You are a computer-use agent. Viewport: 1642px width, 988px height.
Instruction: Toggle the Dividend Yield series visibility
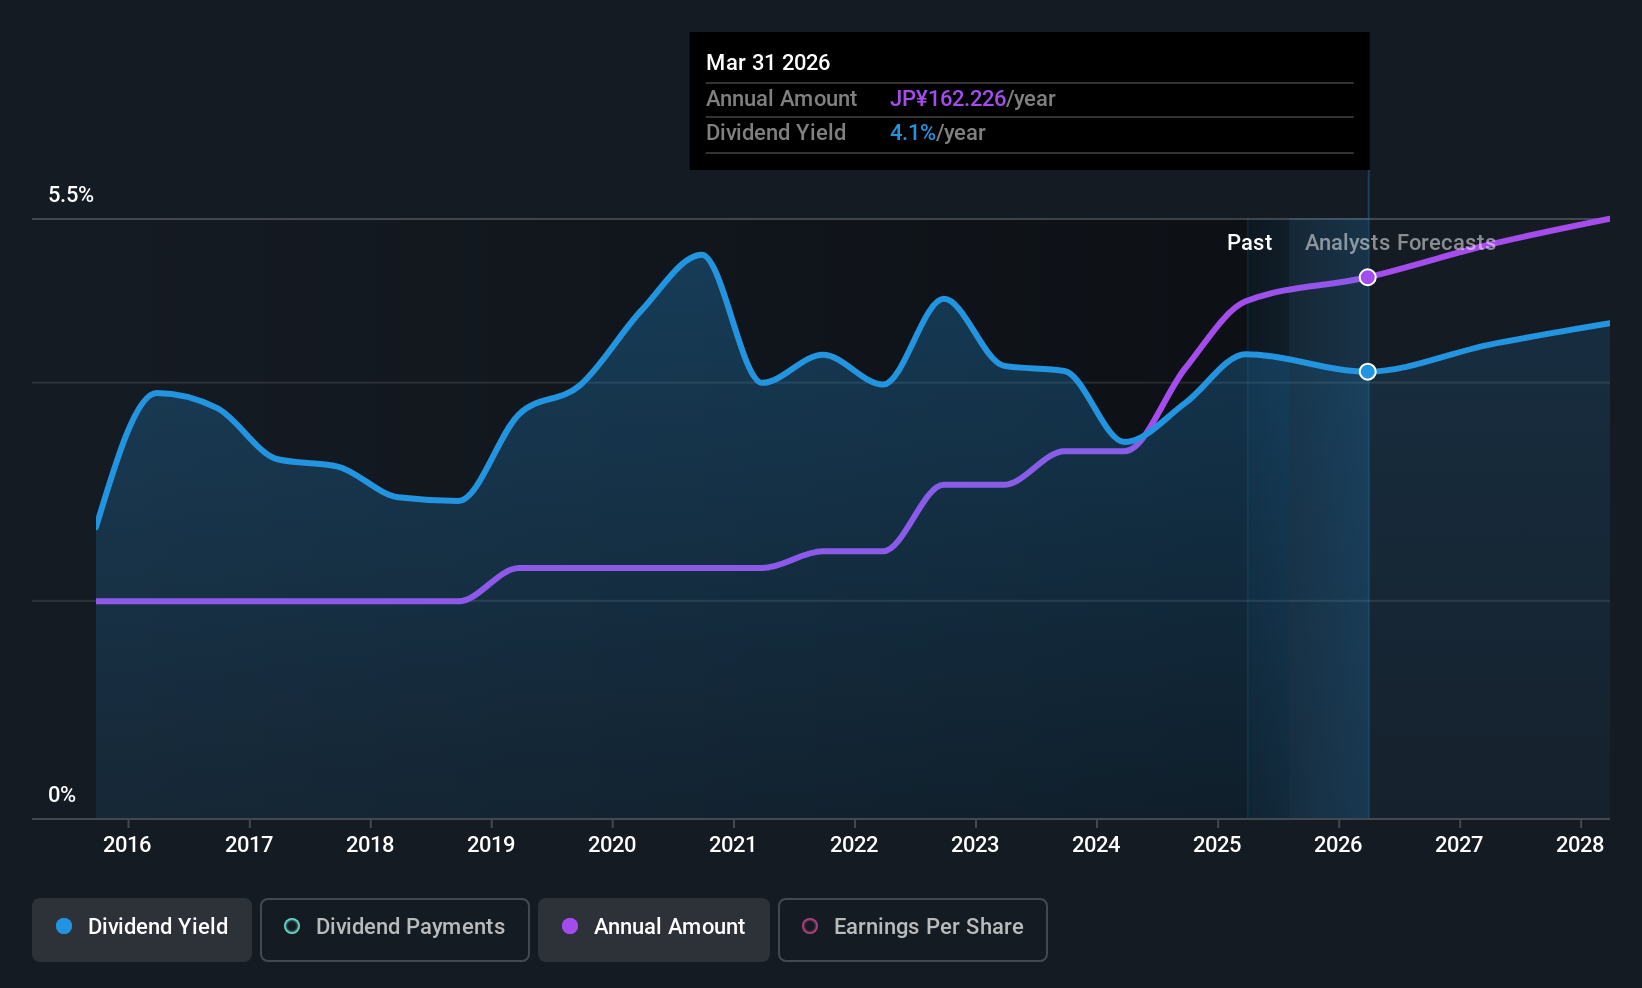141,928
